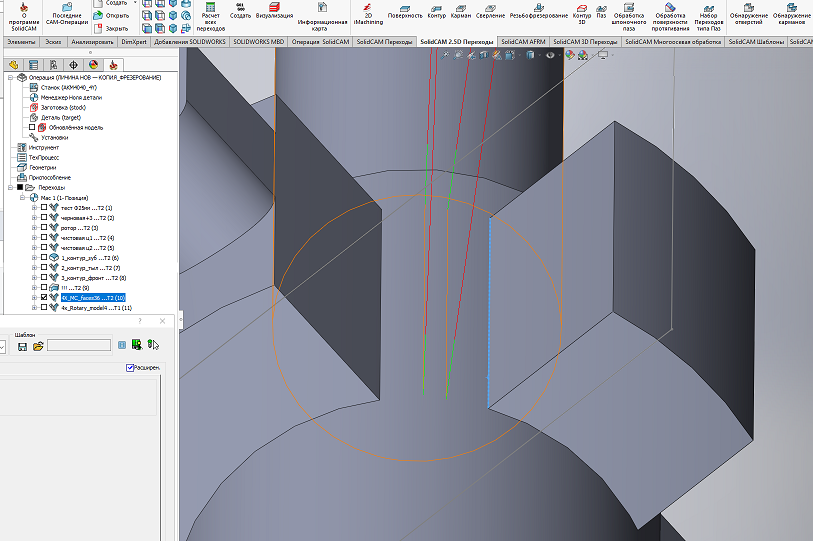Screen dimensions: 813x541
Task: Enable checkbox for ротор operation
Action: [x=43, y=228]
